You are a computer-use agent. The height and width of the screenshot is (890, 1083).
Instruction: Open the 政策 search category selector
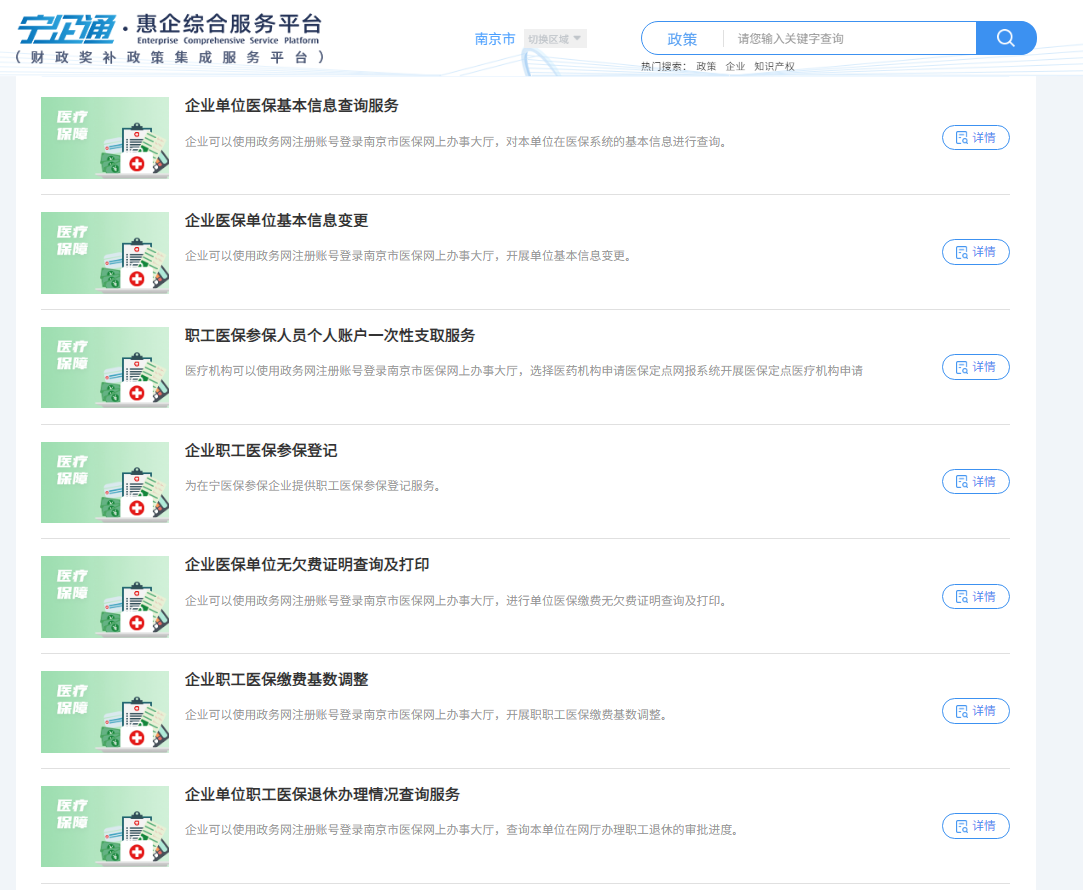682,39
